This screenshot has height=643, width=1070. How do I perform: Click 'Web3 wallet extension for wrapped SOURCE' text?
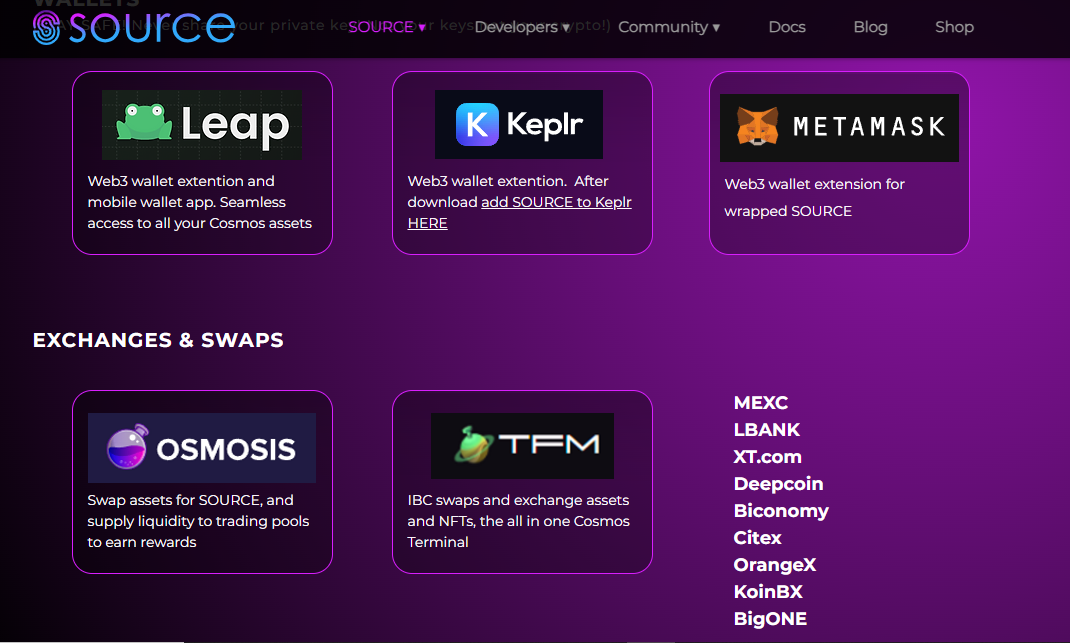tap(814, 197)
